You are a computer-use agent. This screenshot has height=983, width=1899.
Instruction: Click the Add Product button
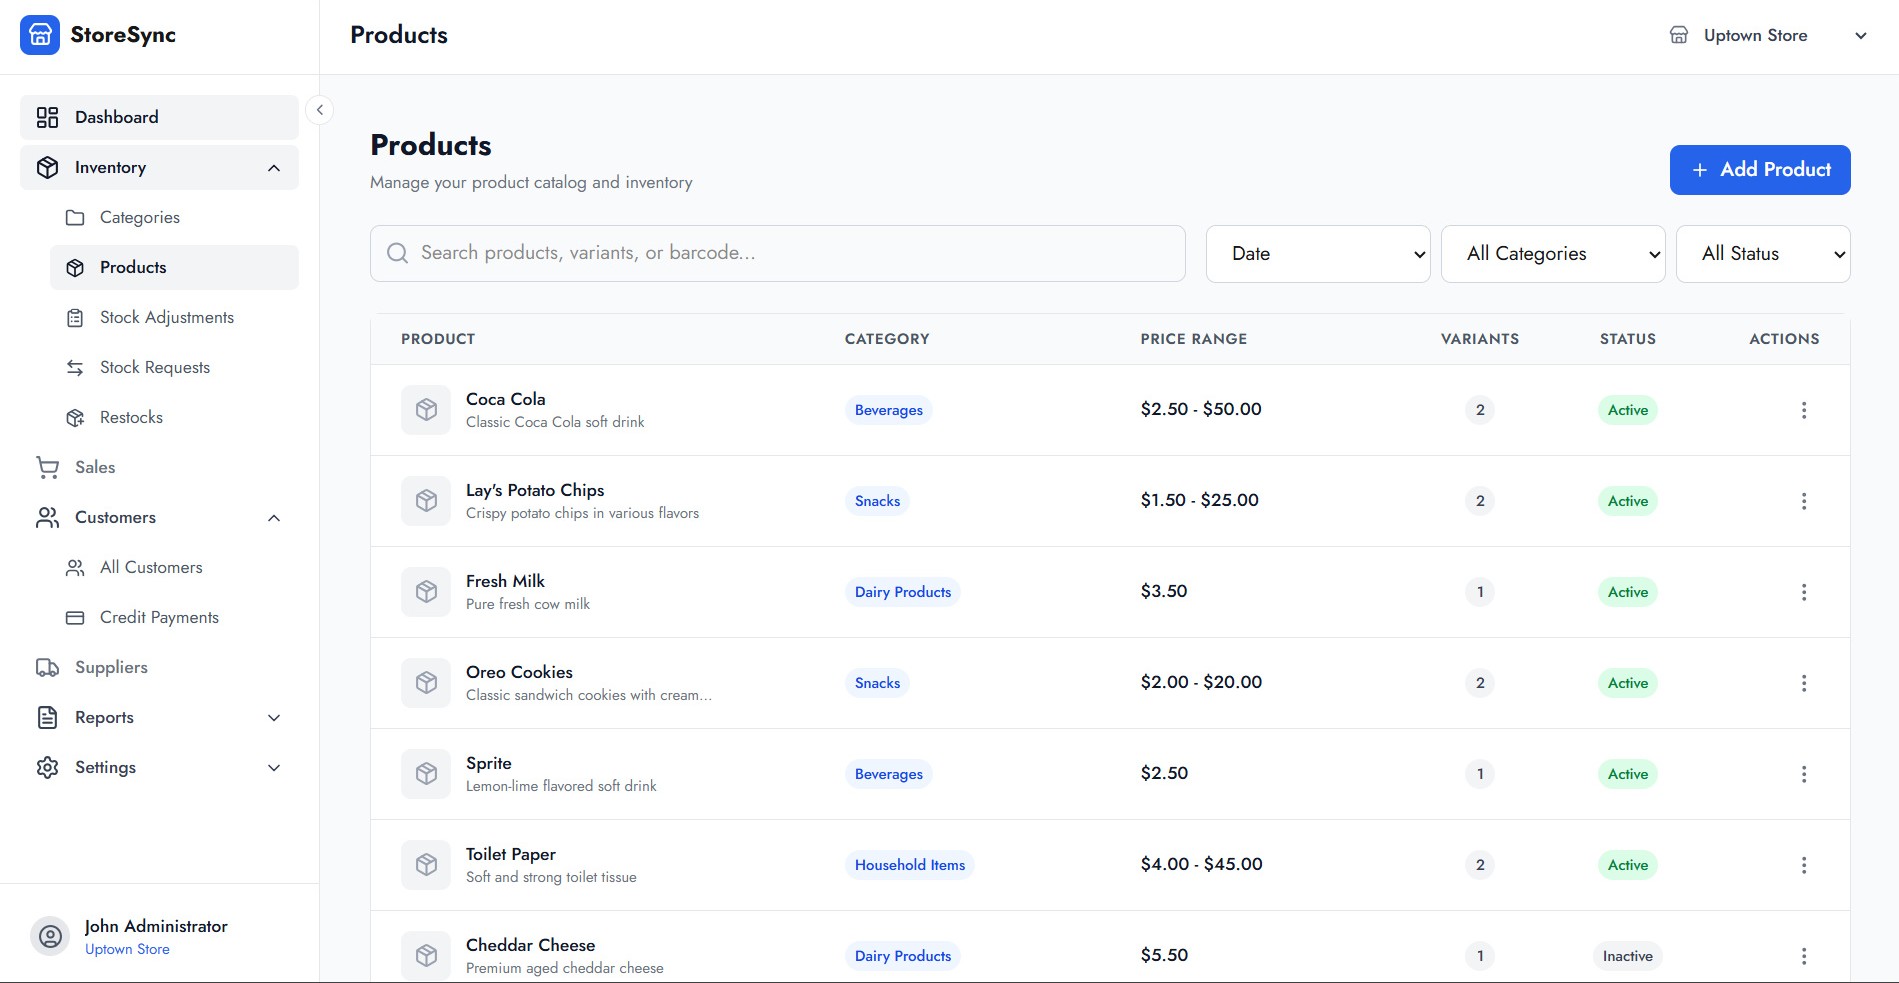coord(1760,170)
